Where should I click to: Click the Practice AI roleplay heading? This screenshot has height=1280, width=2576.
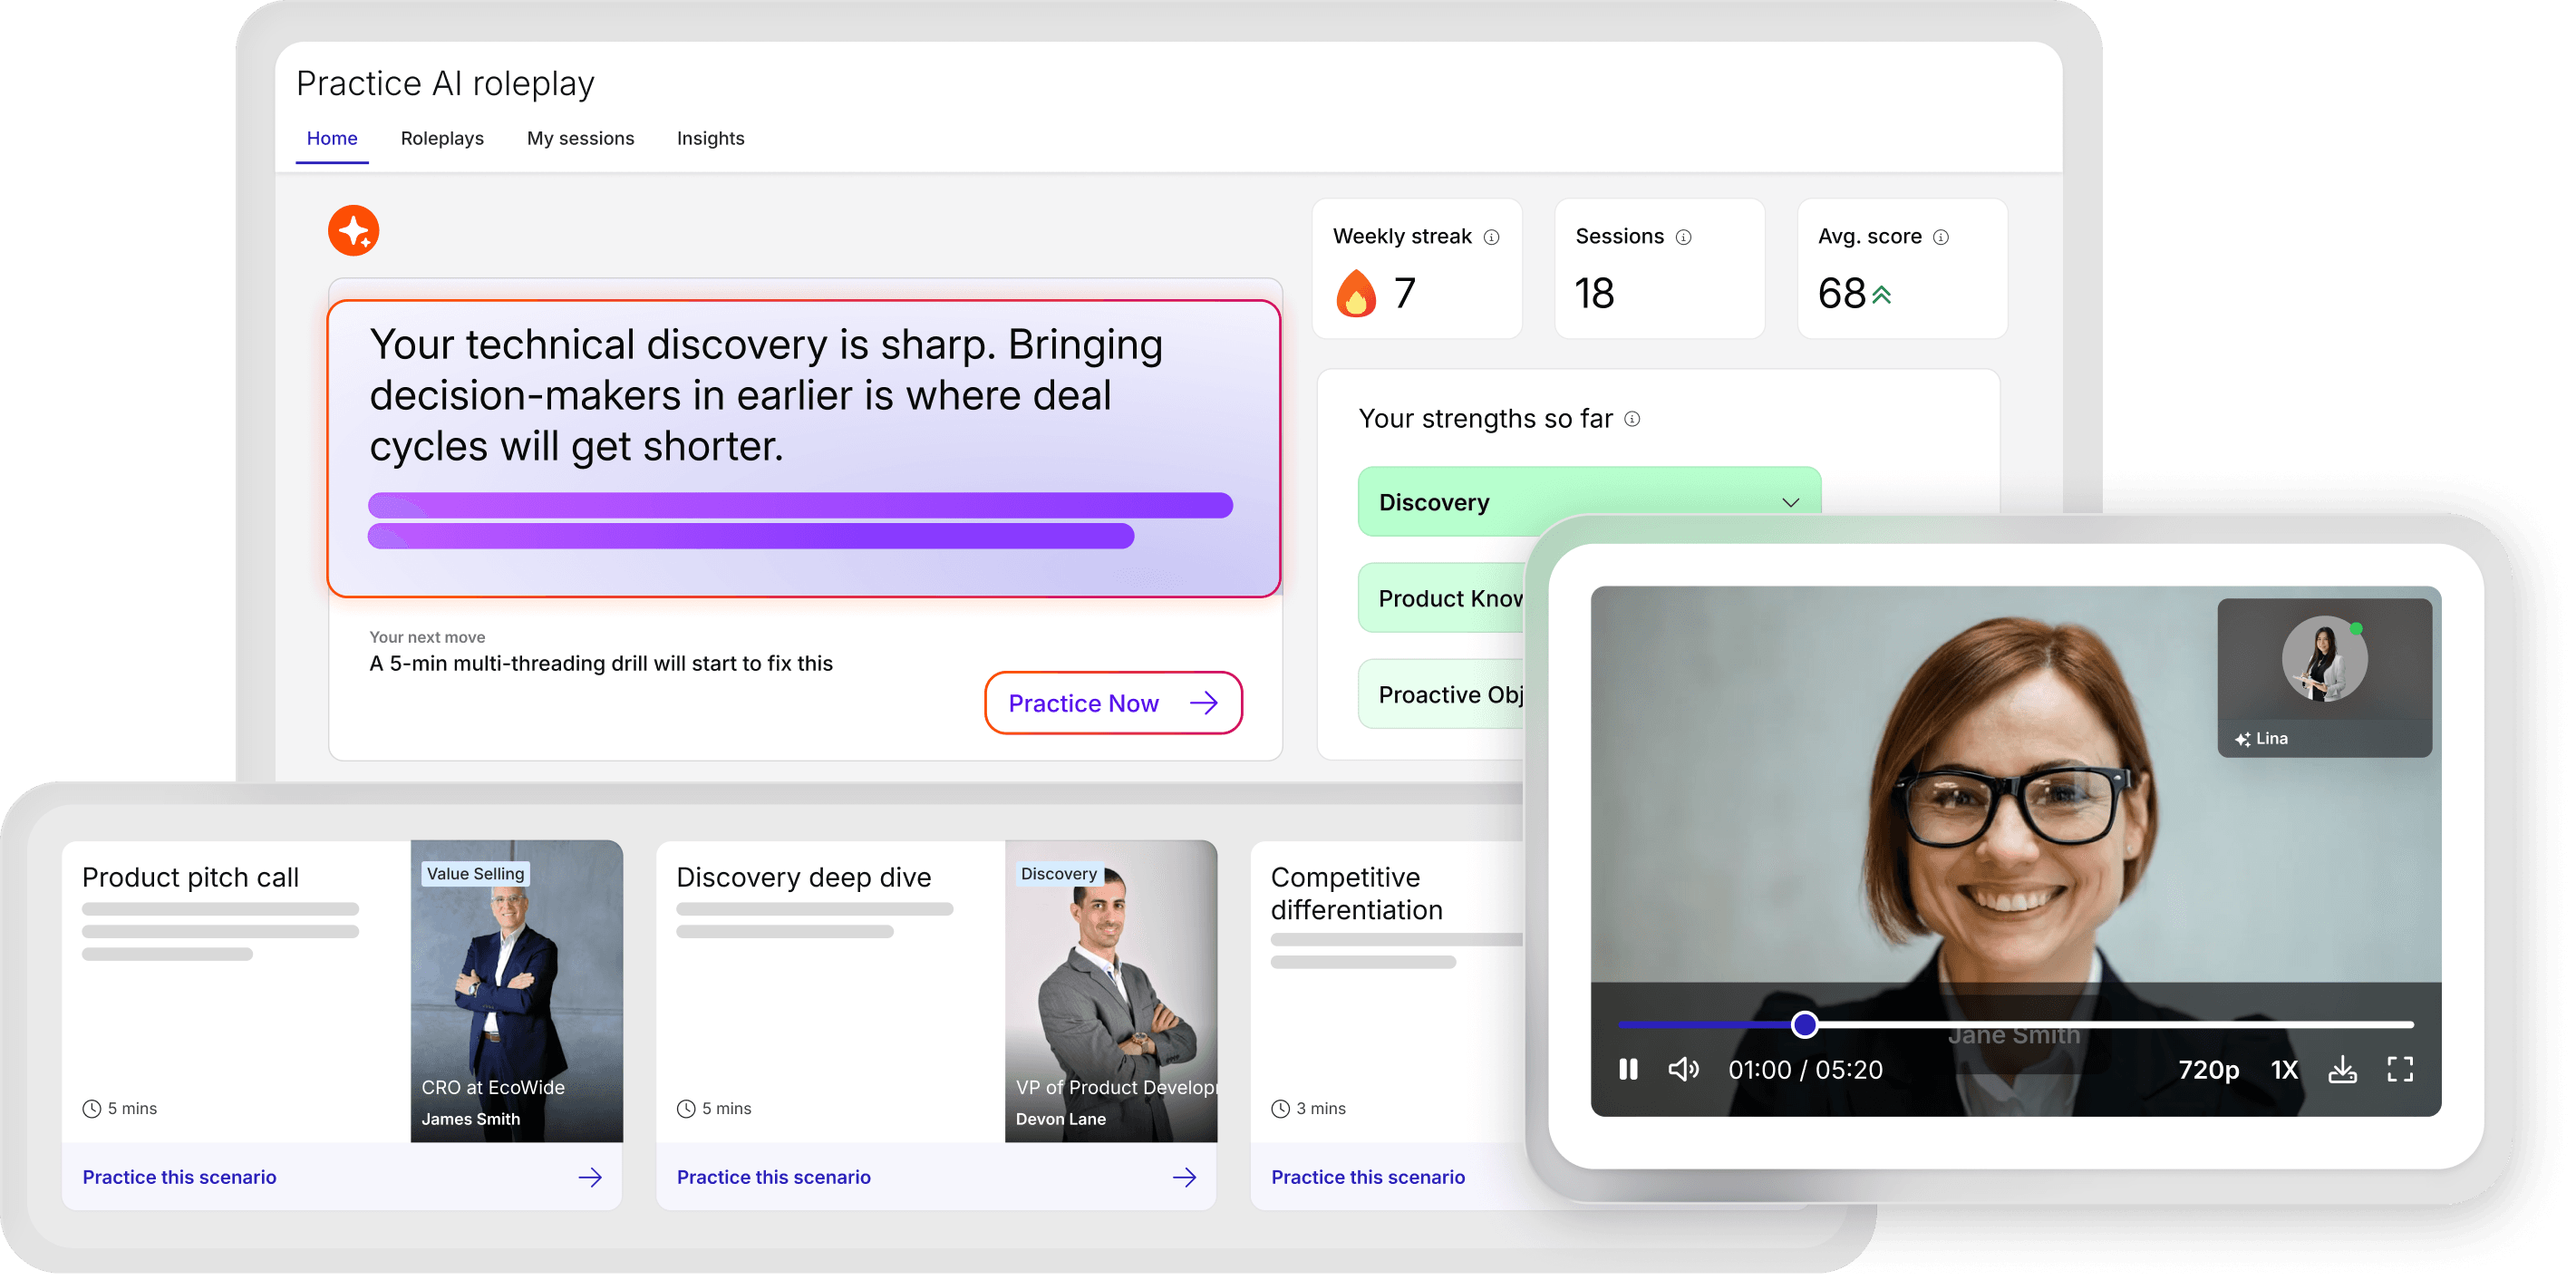445,83
